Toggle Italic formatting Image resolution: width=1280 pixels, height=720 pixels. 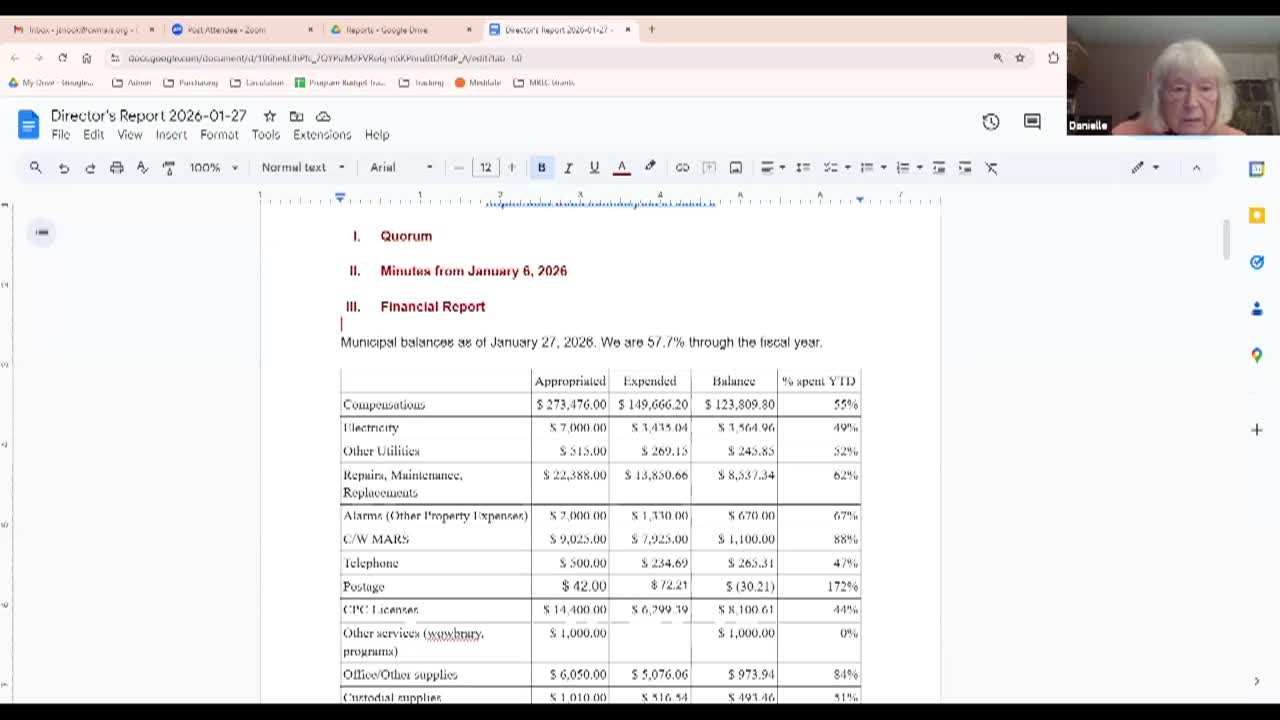pos(567,168)
